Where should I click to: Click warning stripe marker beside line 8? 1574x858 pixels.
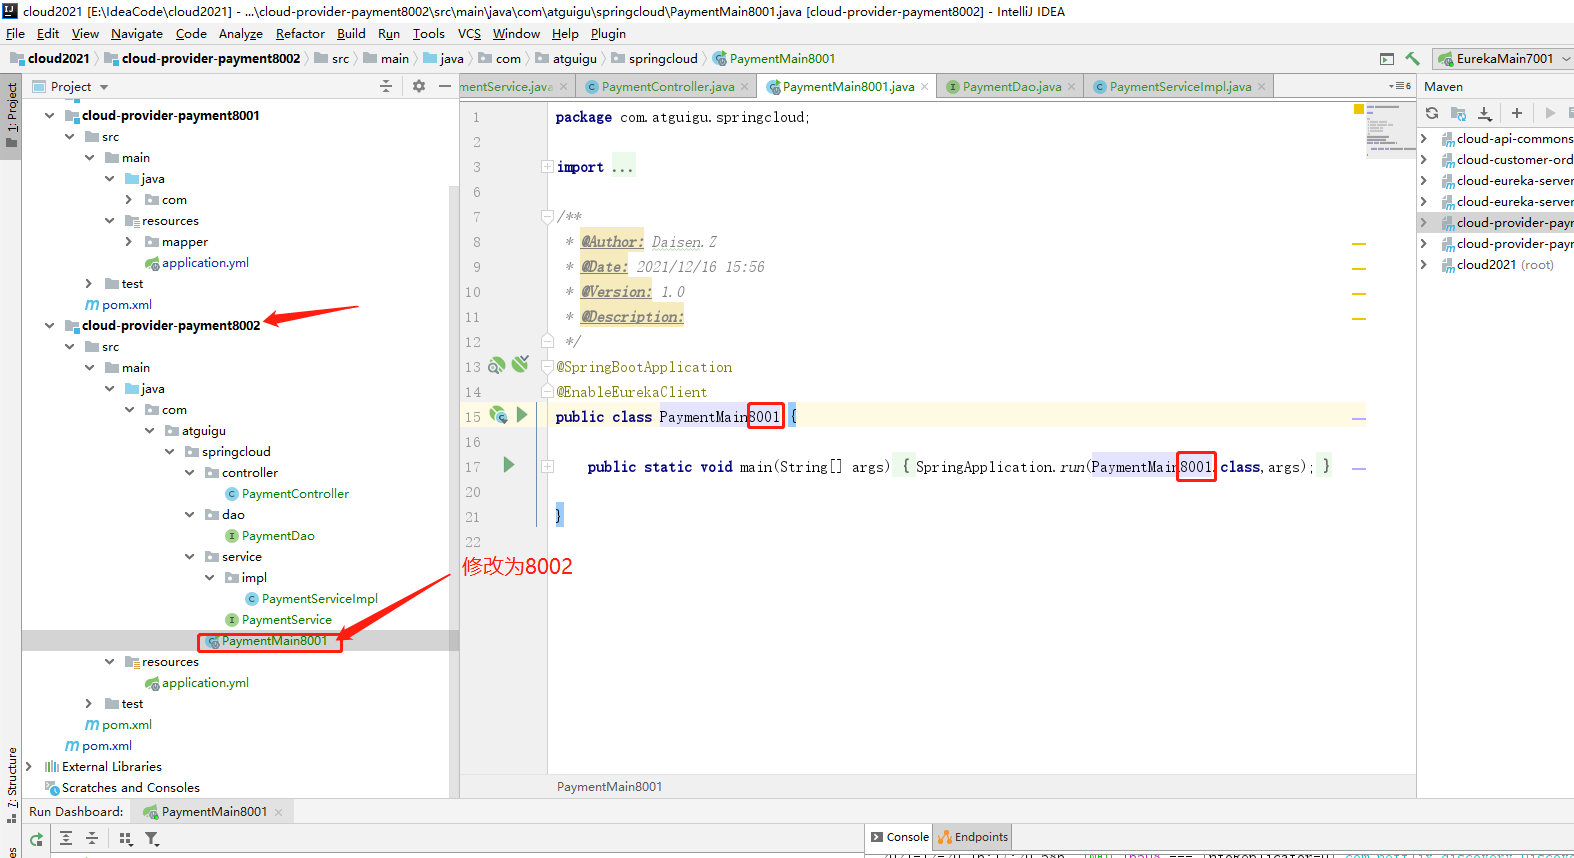1359,243
